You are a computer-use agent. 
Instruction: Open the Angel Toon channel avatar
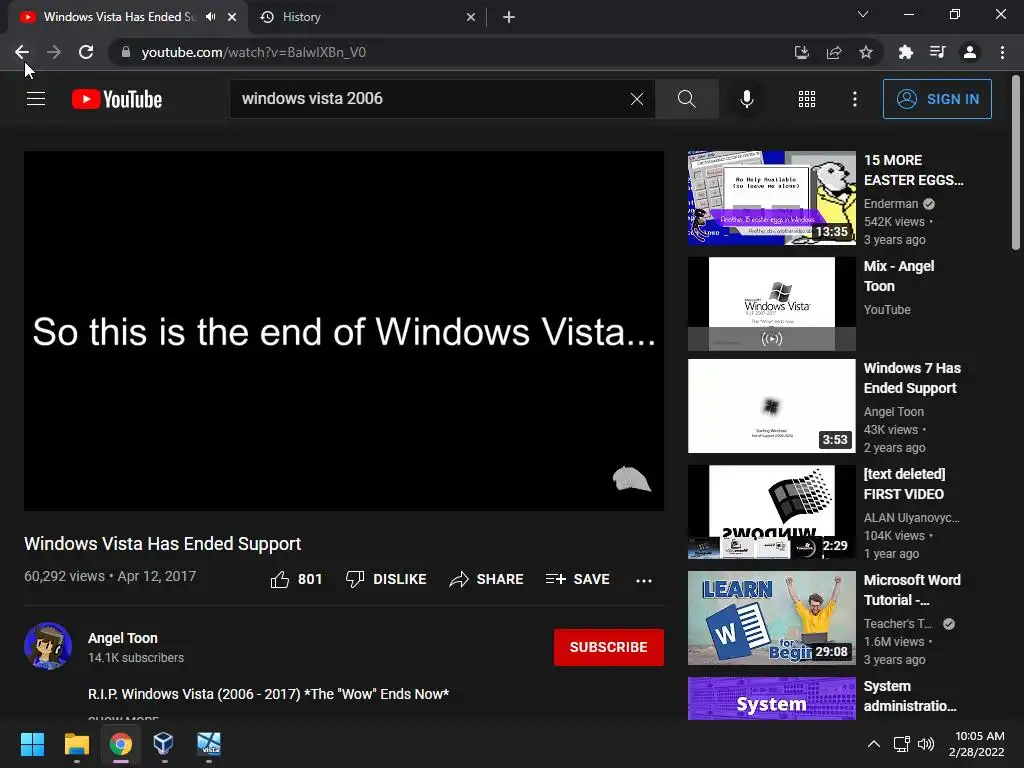tap(48, 647)
